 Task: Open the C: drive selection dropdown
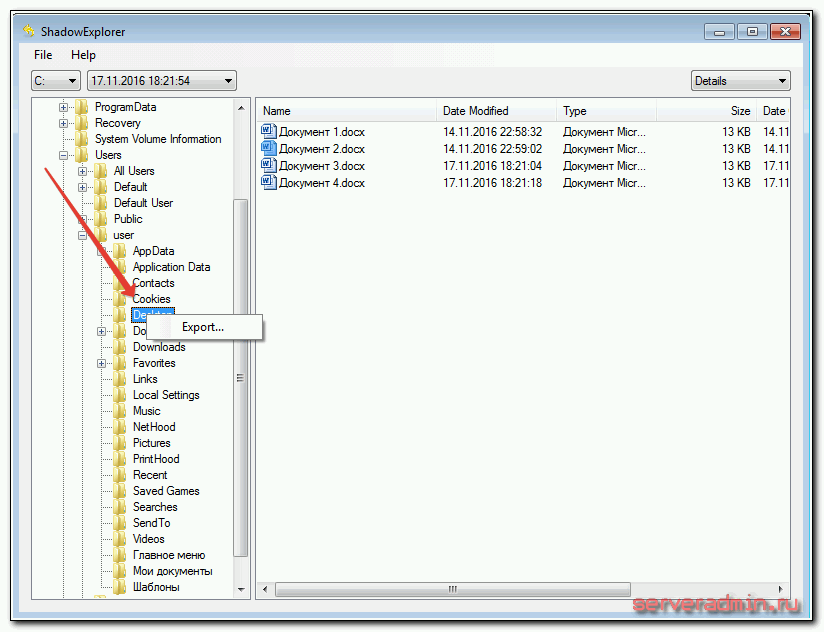(56, 81)
